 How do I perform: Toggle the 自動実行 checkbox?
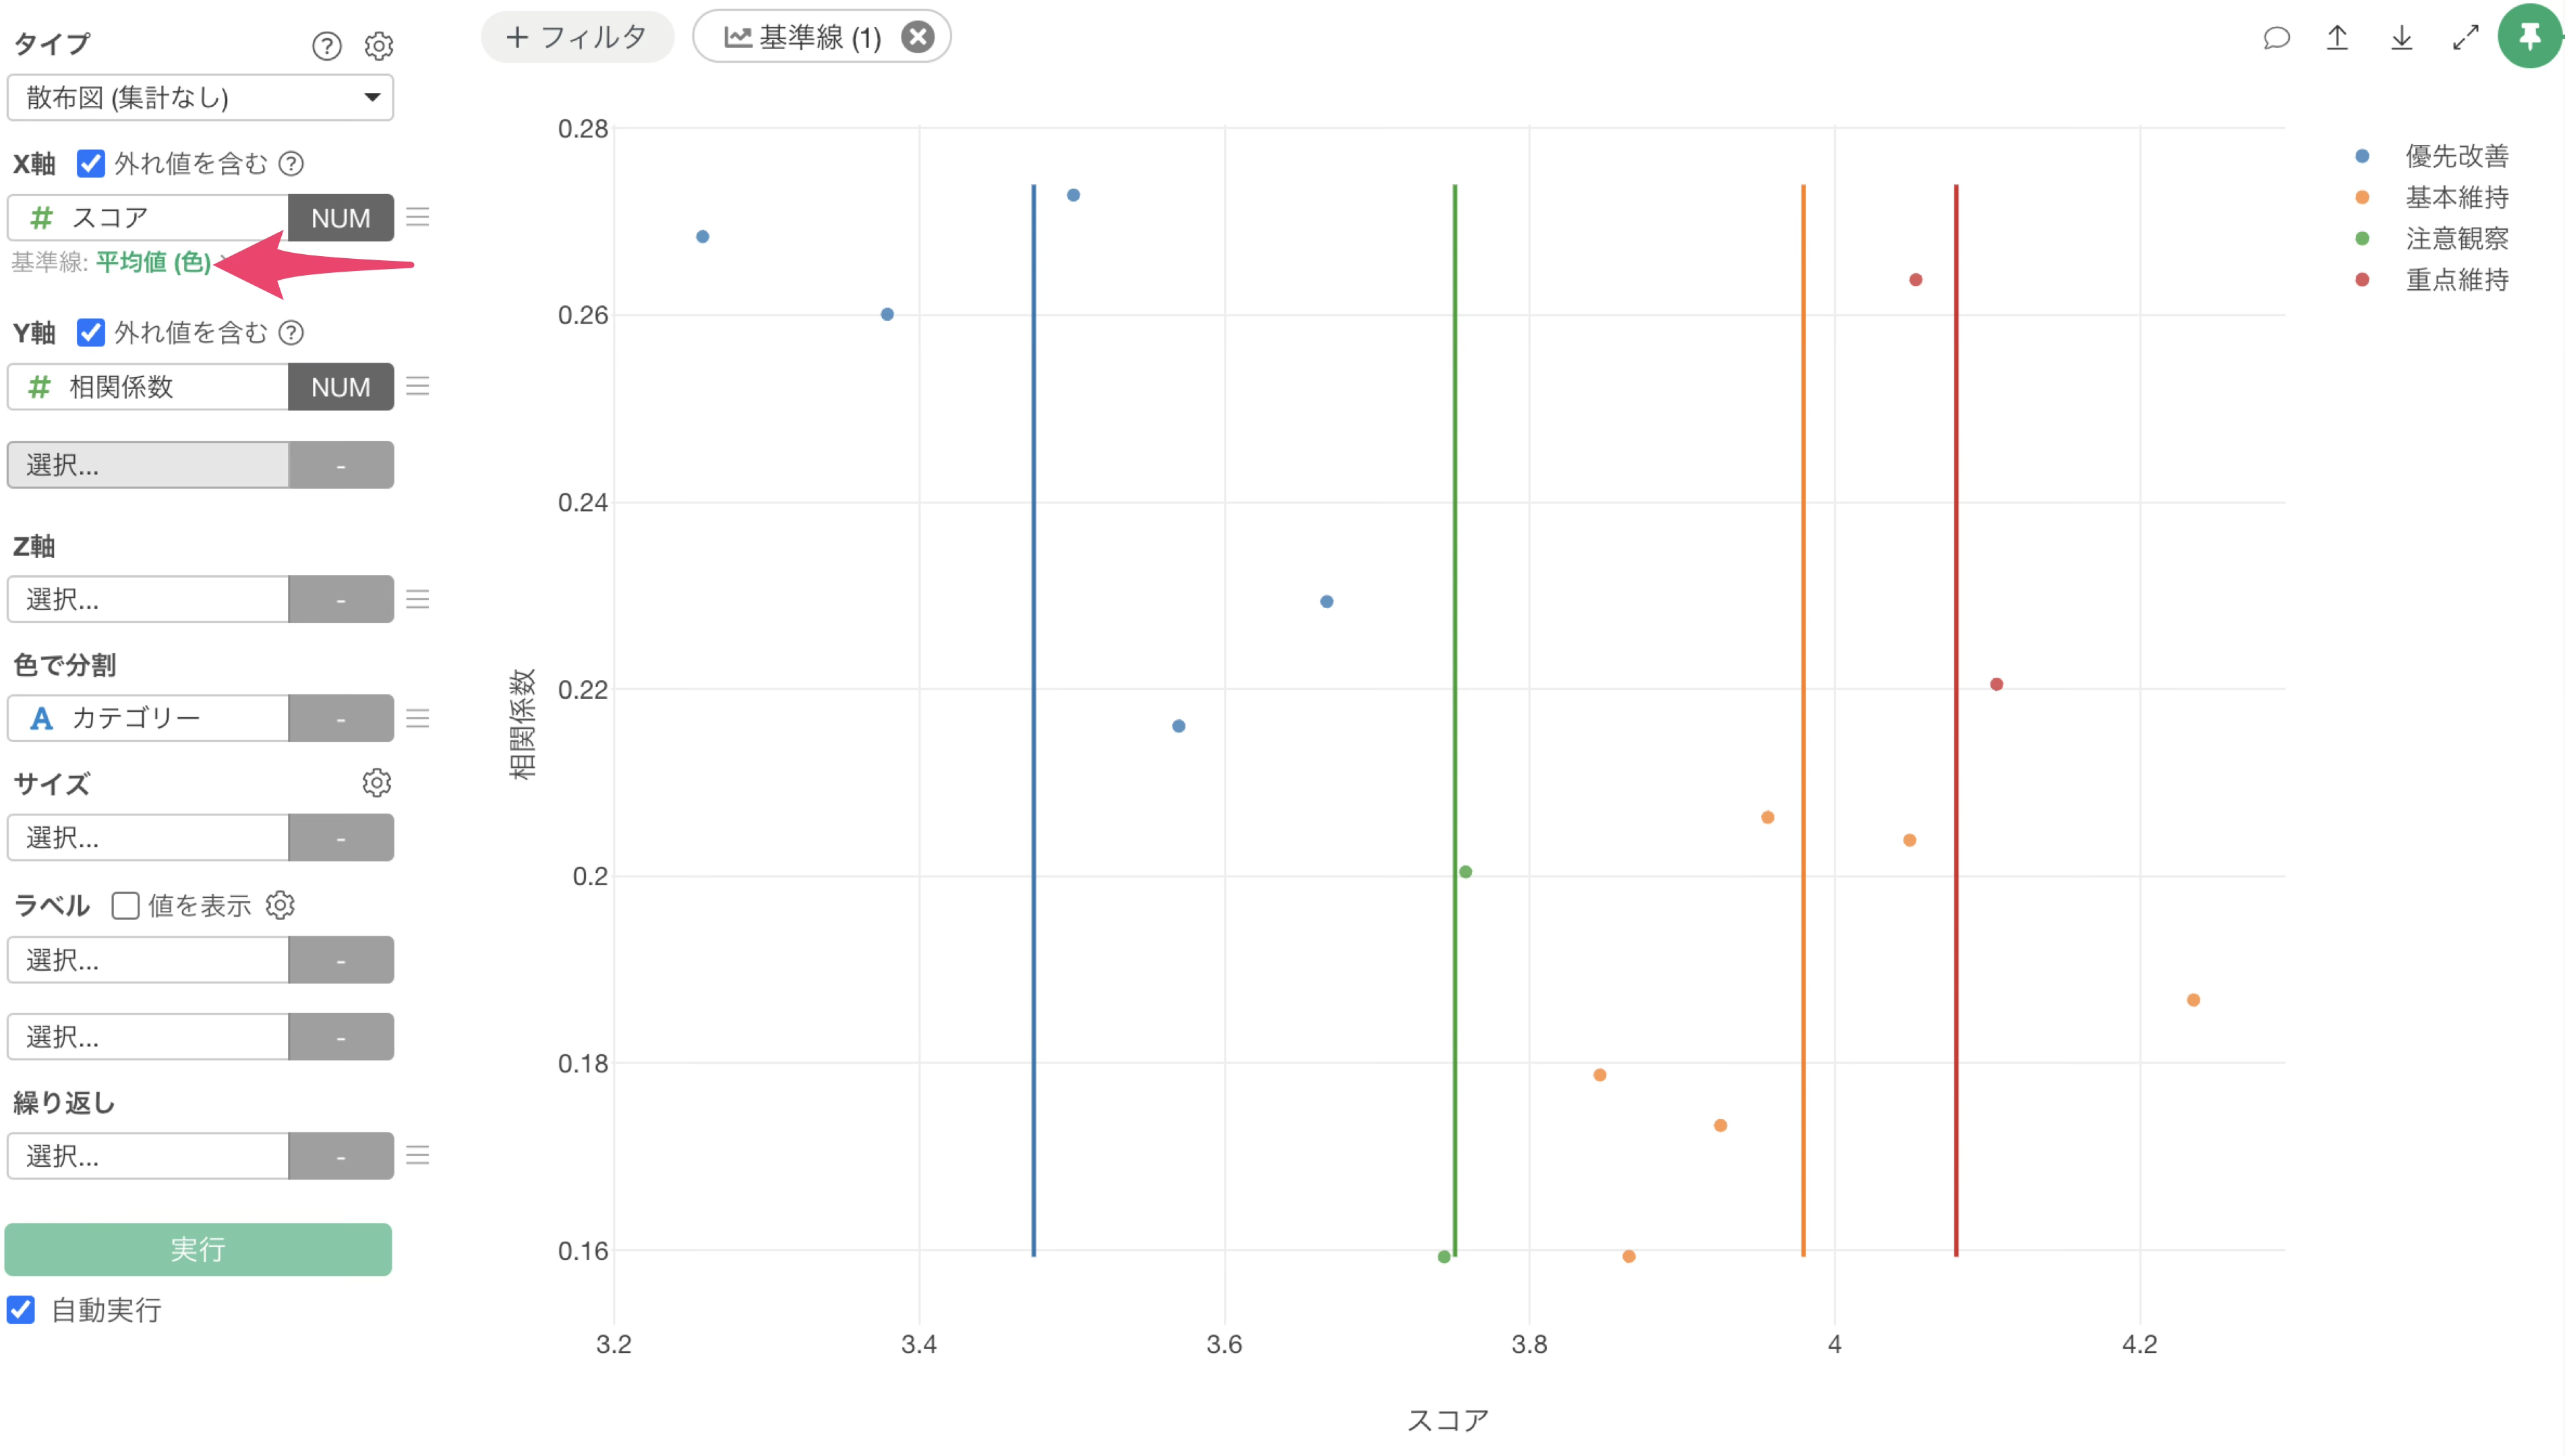(21, 1310)
